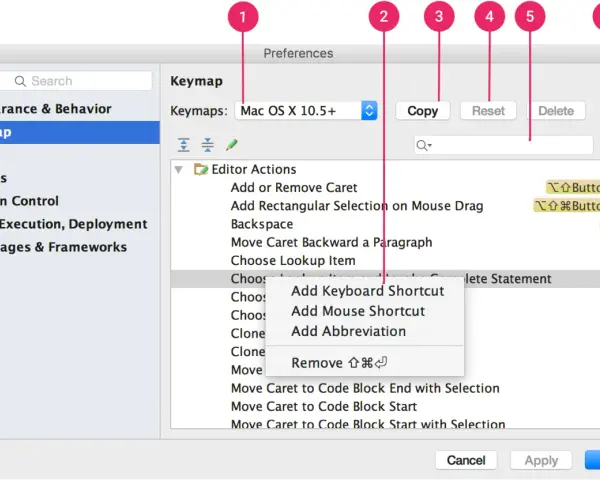Screen dimensions: 600x480
Task: Choose Remove shortcut entry in context menu
Action: click(339, 362)
